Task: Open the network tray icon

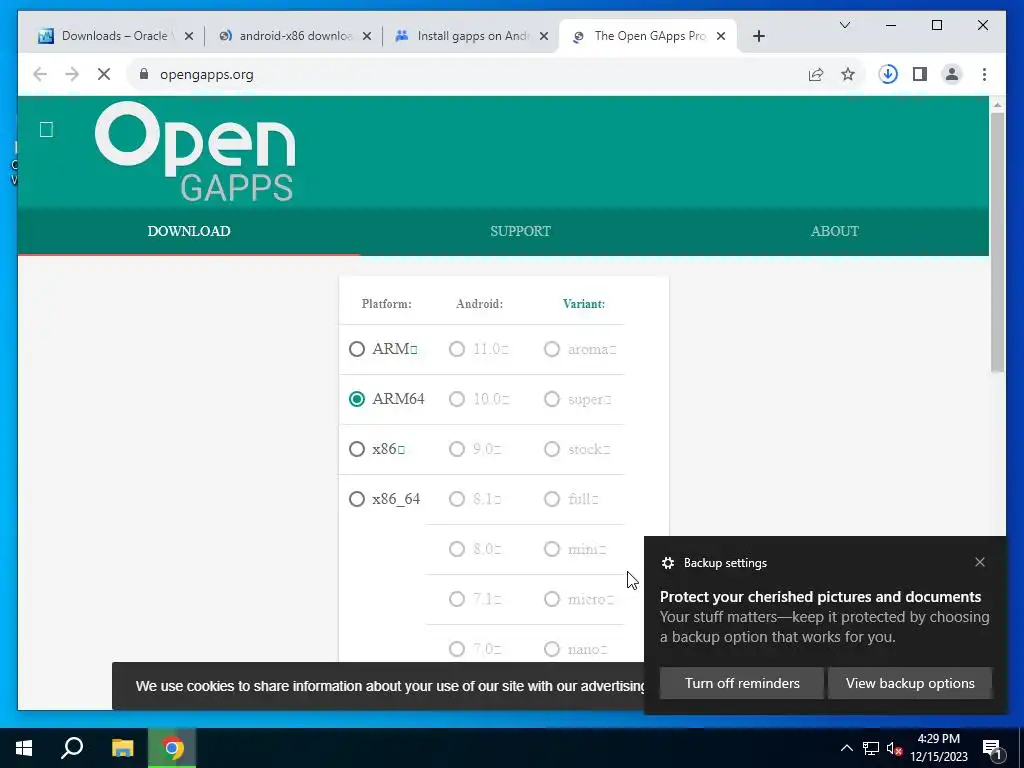Action: [x=871, y=748]
